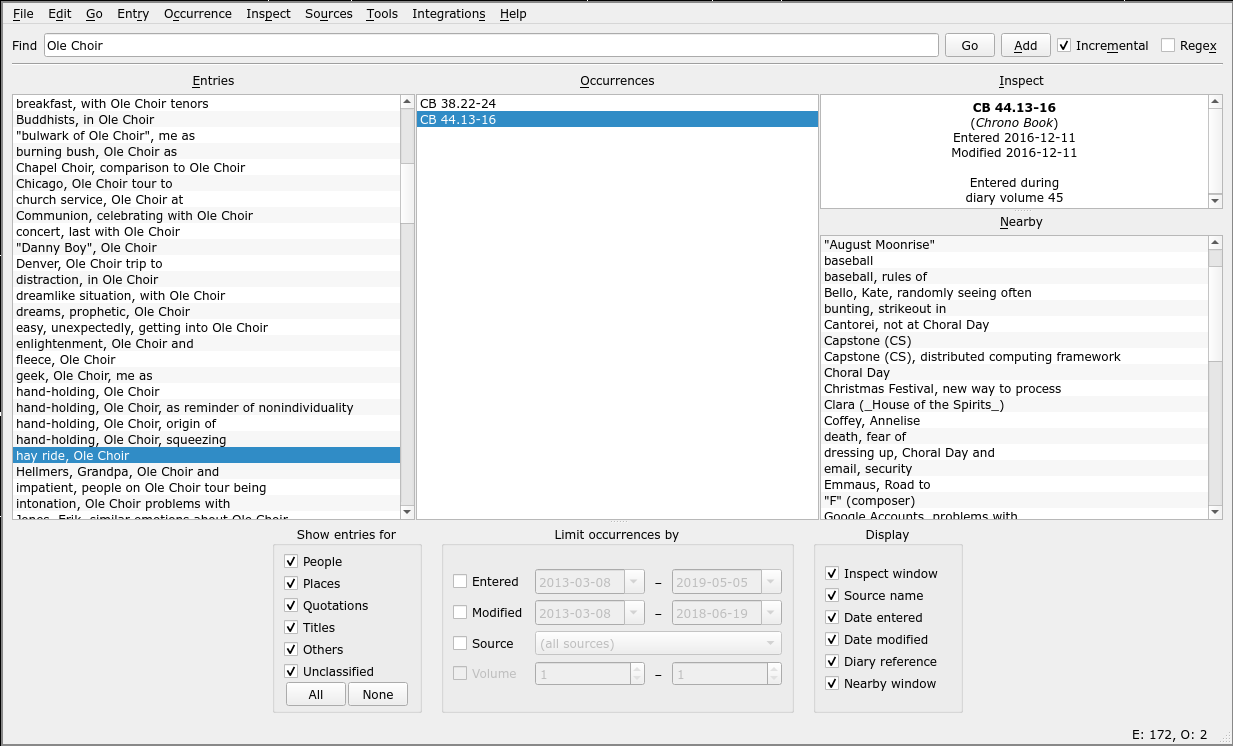1233x746 pixels.
Task: Select entry "intonation, Ole Choir problems with"
Action: [x=206, y=504]
